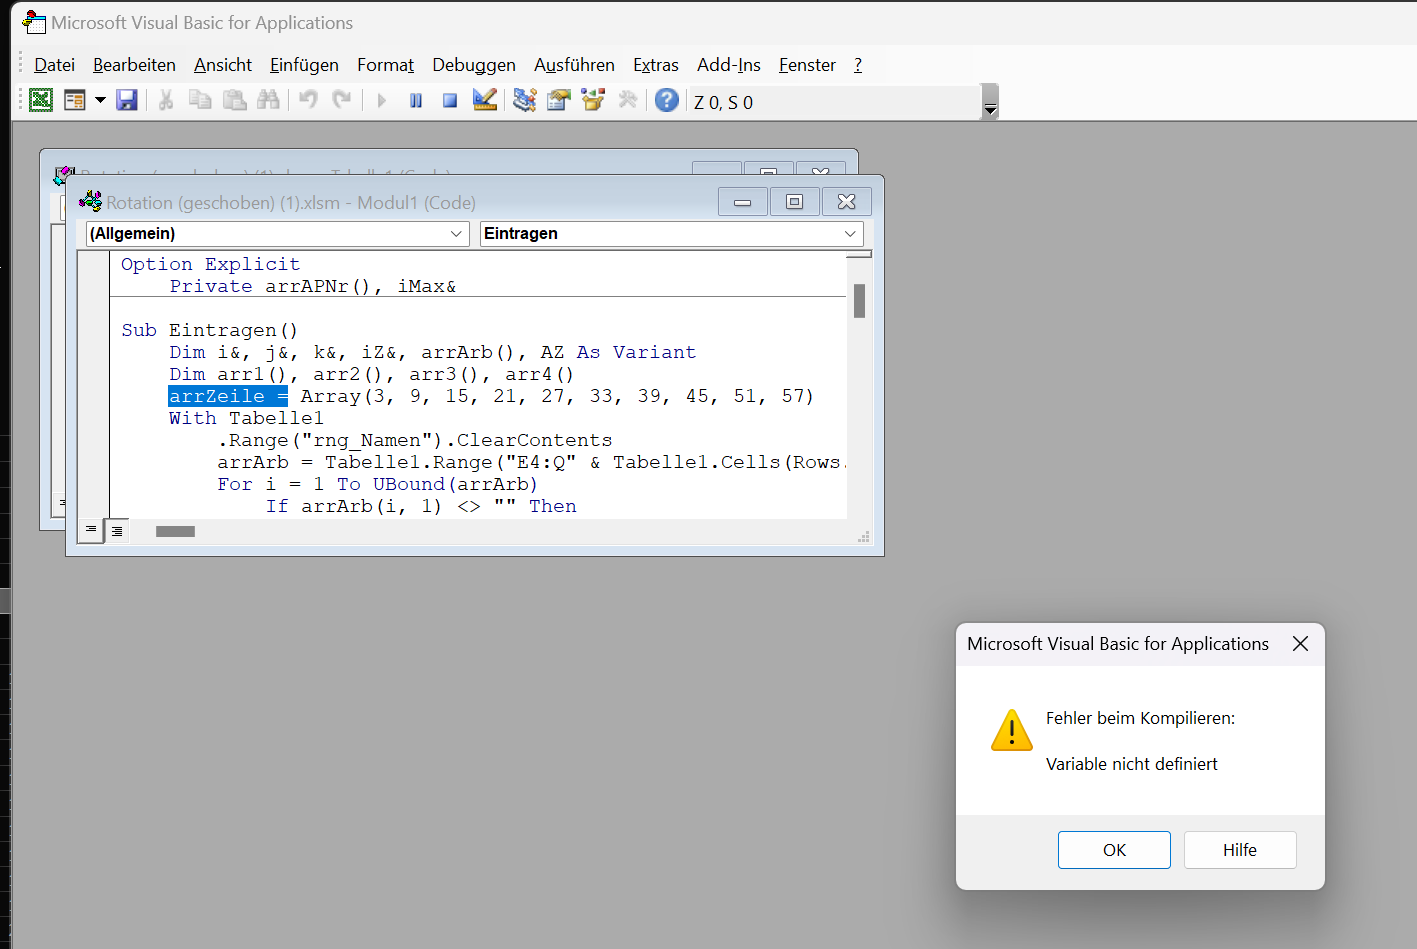1417x949 pixels.
Task: Open the Ansicht menu
Action: point(223,65)
